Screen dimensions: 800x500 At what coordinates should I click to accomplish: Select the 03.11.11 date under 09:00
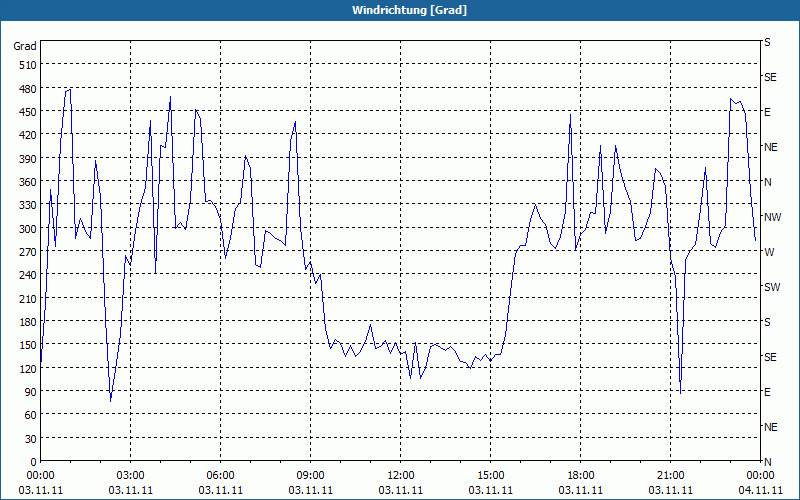310,490
